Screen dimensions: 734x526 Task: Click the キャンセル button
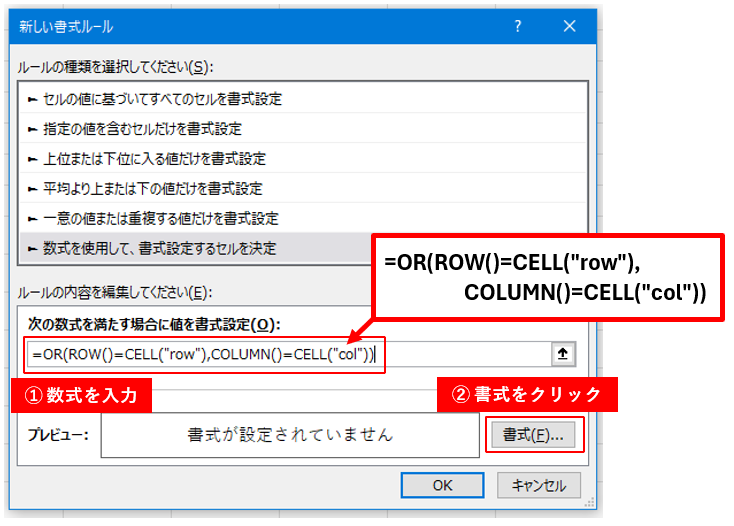[x=538, y=486]
